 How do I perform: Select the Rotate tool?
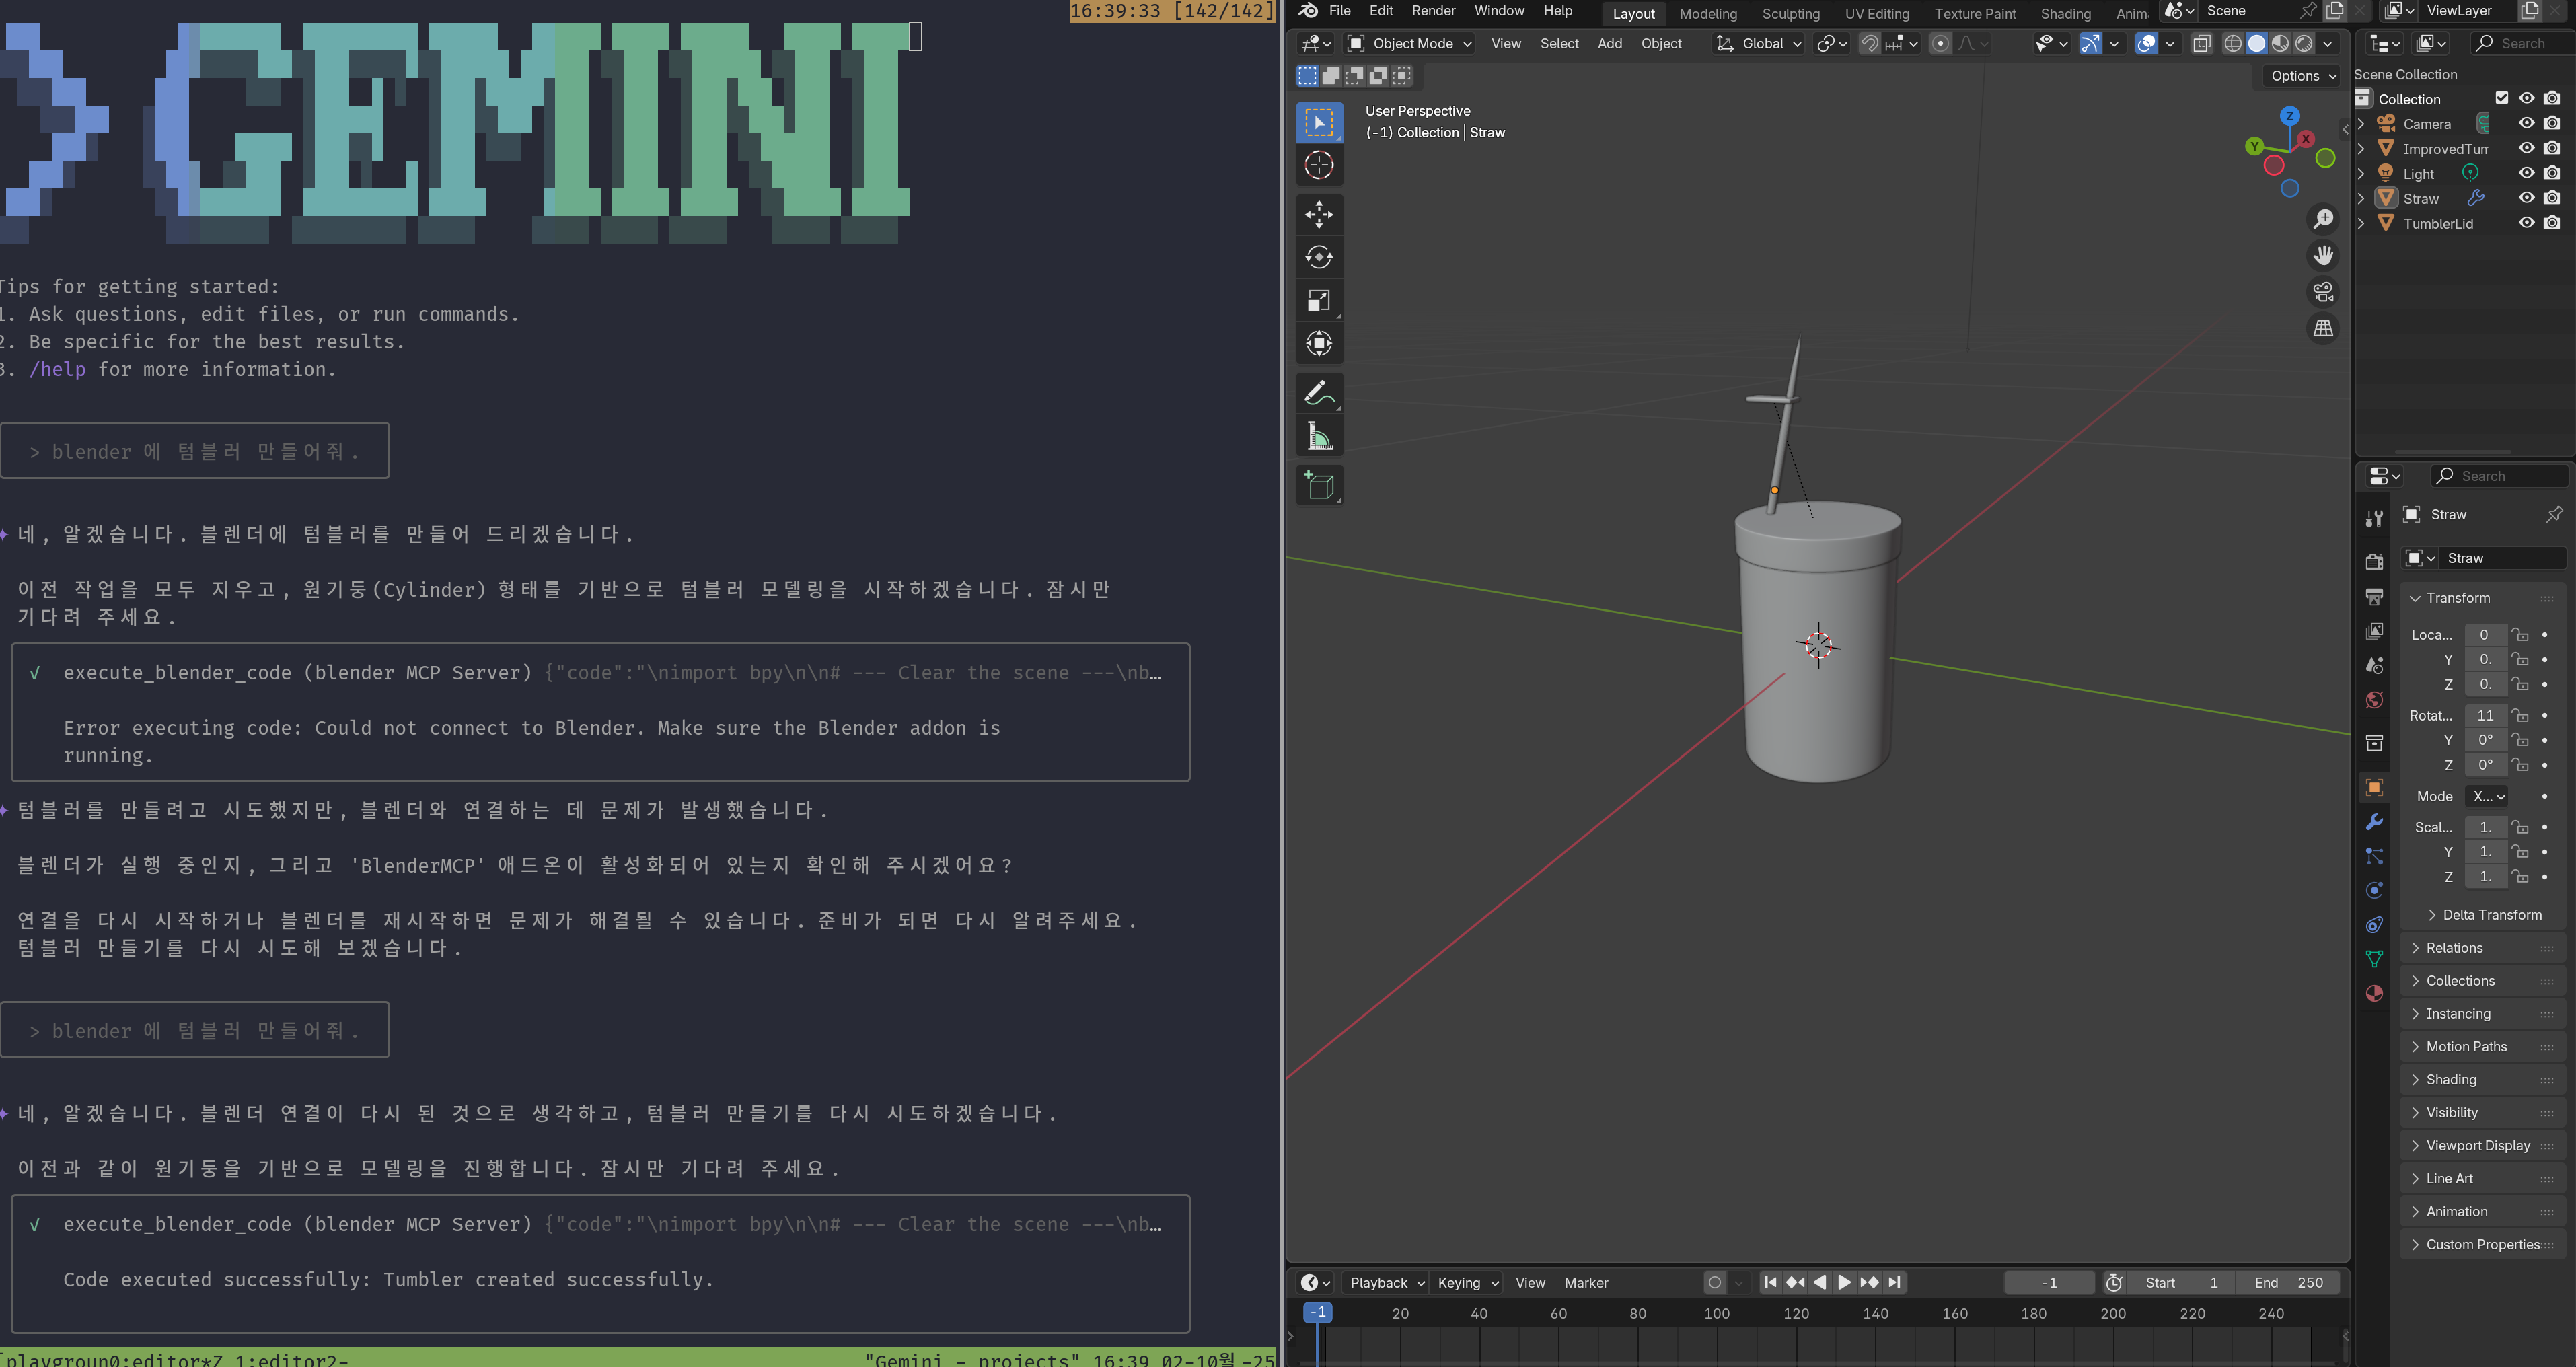tap(1319, 257)
